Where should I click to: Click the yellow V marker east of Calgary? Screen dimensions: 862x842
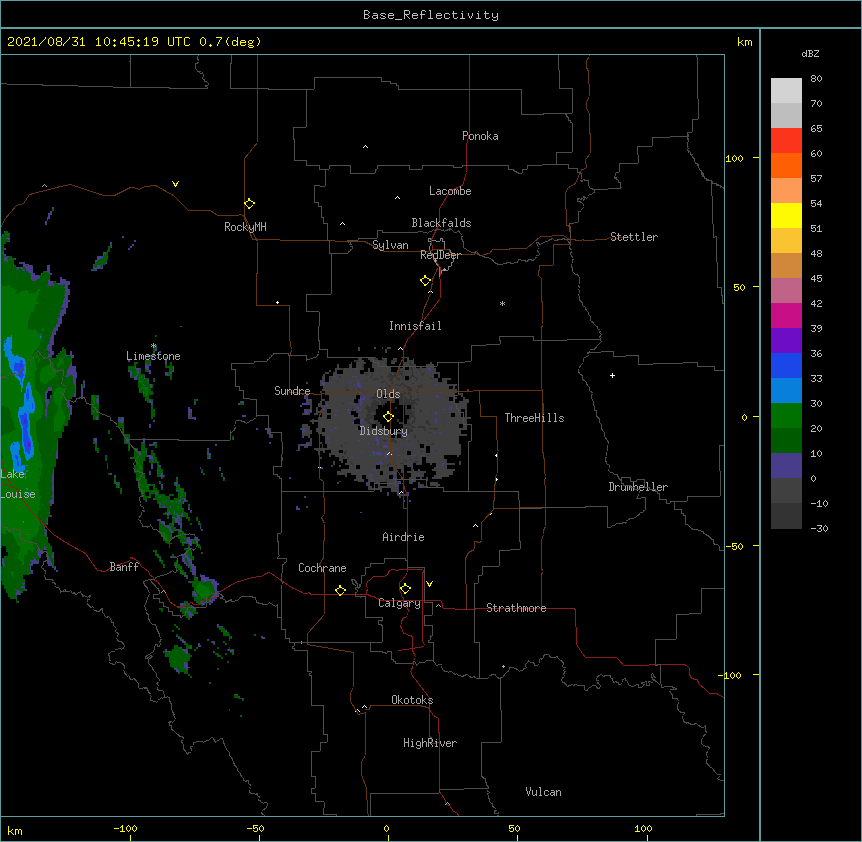(x=429, y=584)
